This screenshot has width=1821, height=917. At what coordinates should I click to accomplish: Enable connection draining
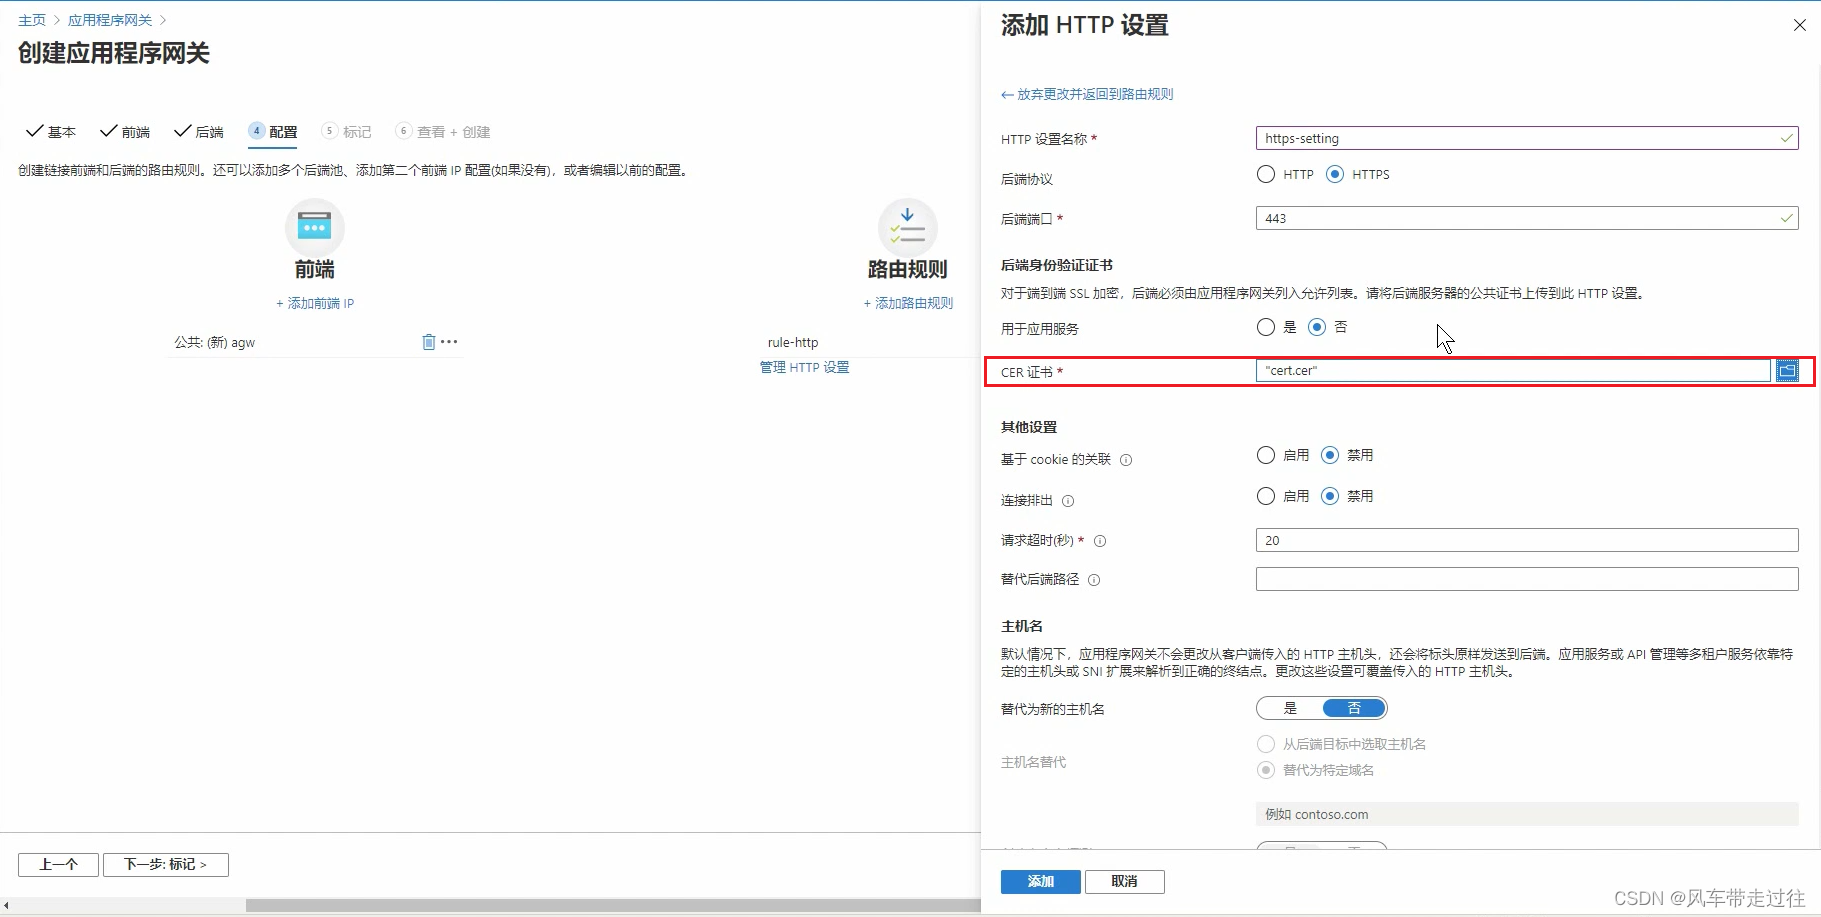tap(1266, 496)
